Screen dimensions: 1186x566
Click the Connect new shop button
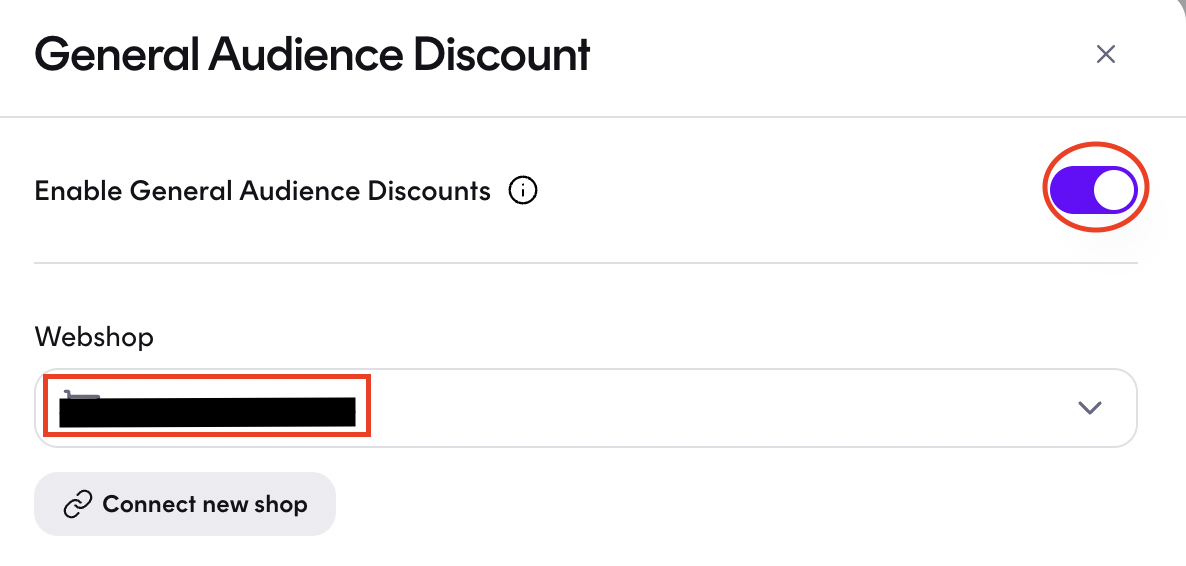(185, 504)
